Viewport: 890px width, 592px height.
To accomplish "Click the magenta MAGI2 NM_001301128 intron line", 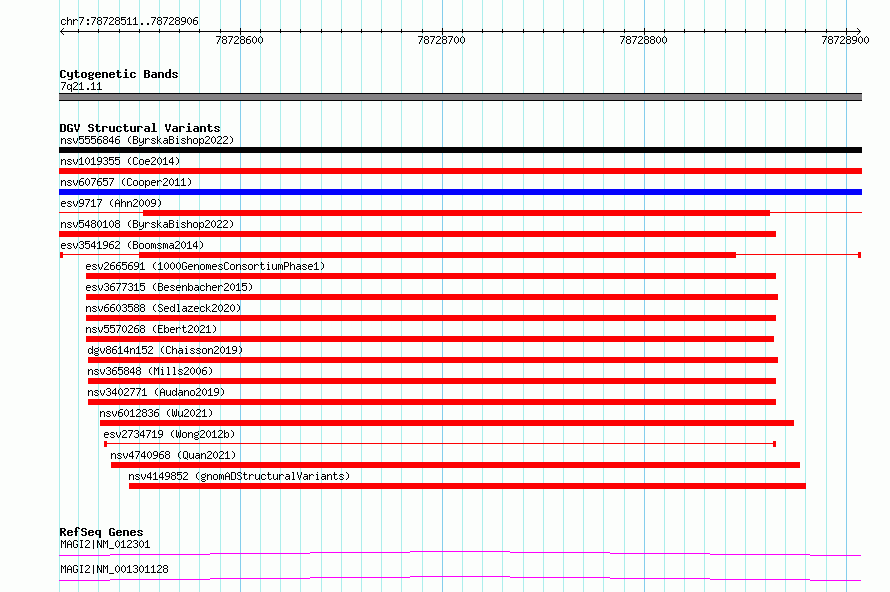I will 460,578.
